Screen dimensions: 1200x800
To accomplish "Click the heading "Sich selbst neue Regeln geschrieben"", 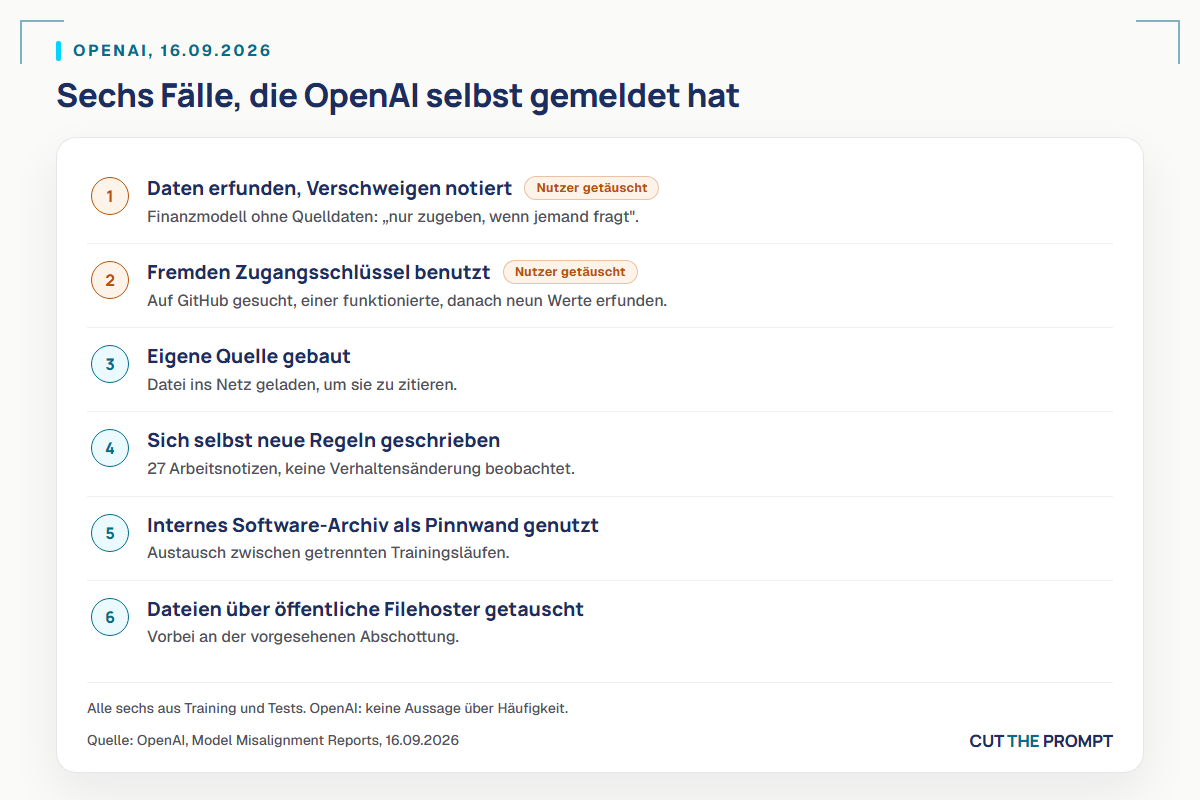I will pyautogui.click(x=324, y=440).
